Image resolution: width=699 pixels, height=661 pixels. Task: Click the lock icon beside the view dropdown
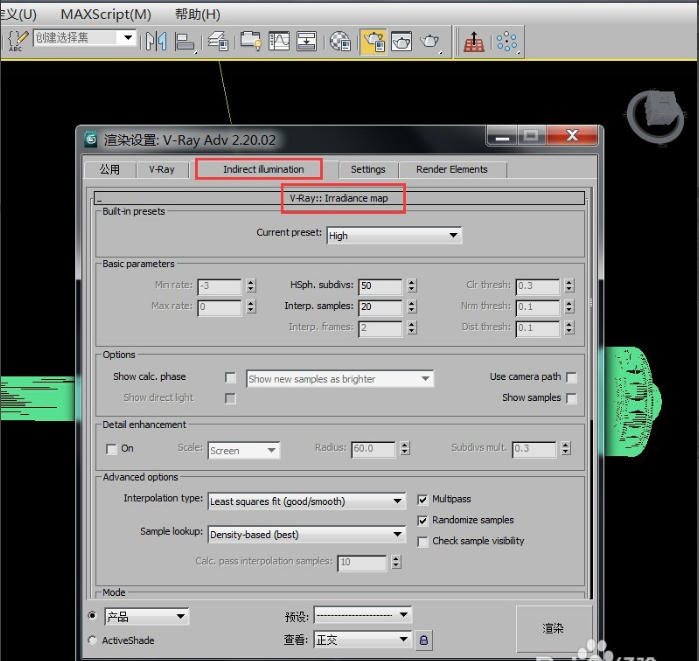pos(424,640)
